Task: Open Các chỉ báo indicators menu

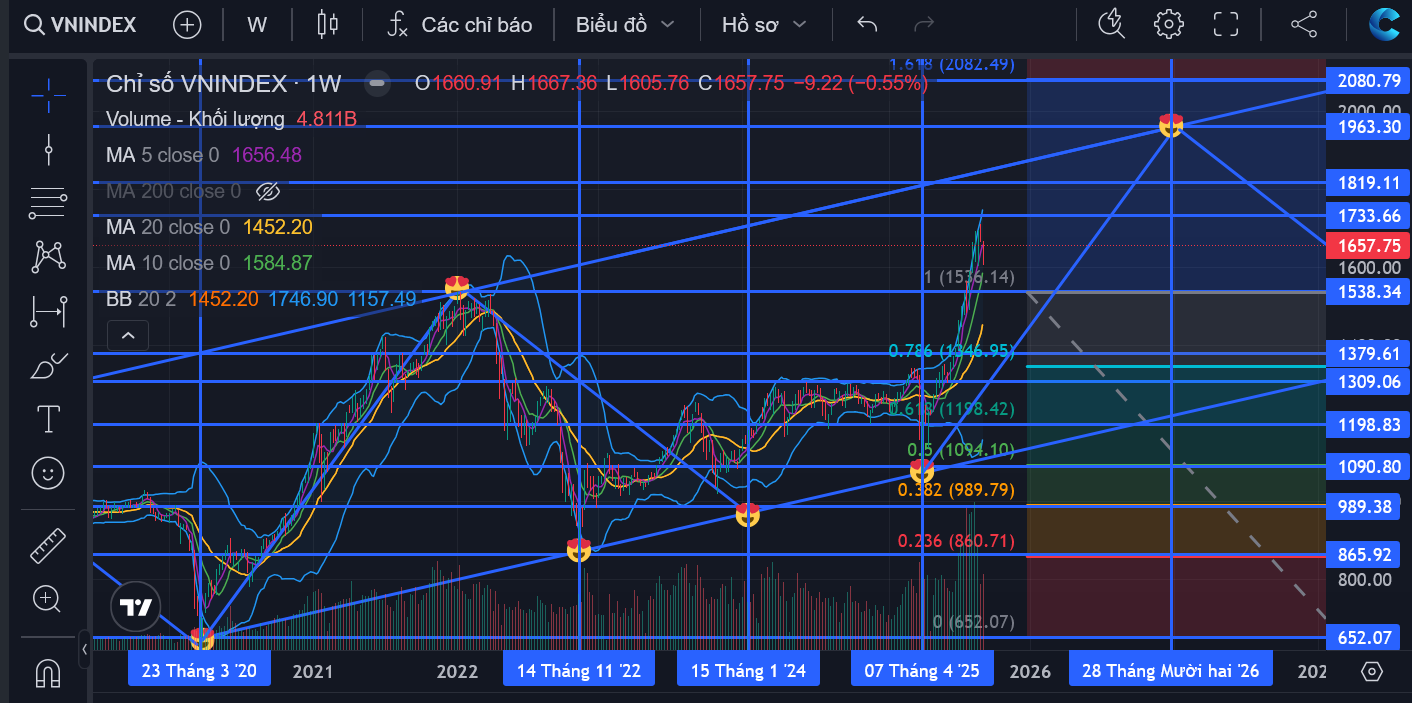Action: pyautogui.click(x=459, y=25)
